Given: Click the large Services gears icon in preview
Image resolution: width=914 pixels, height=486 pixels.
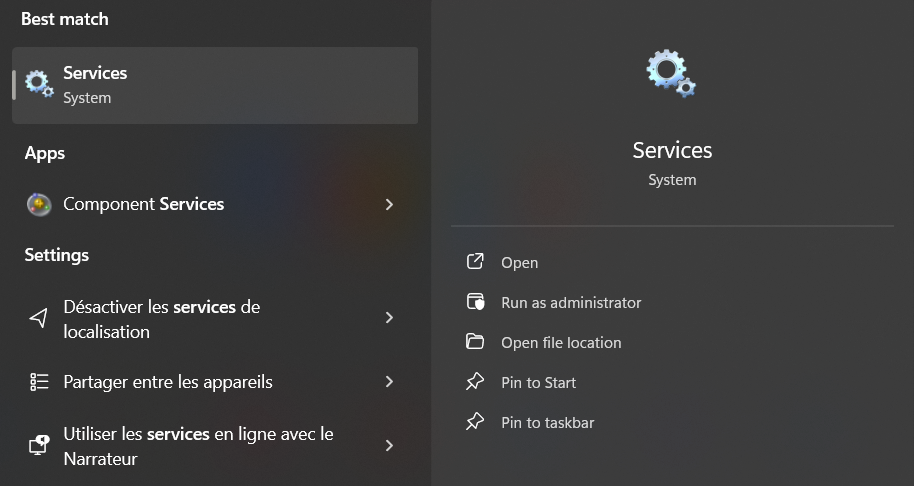Looking at the screenshot, I should pos(671,74).
